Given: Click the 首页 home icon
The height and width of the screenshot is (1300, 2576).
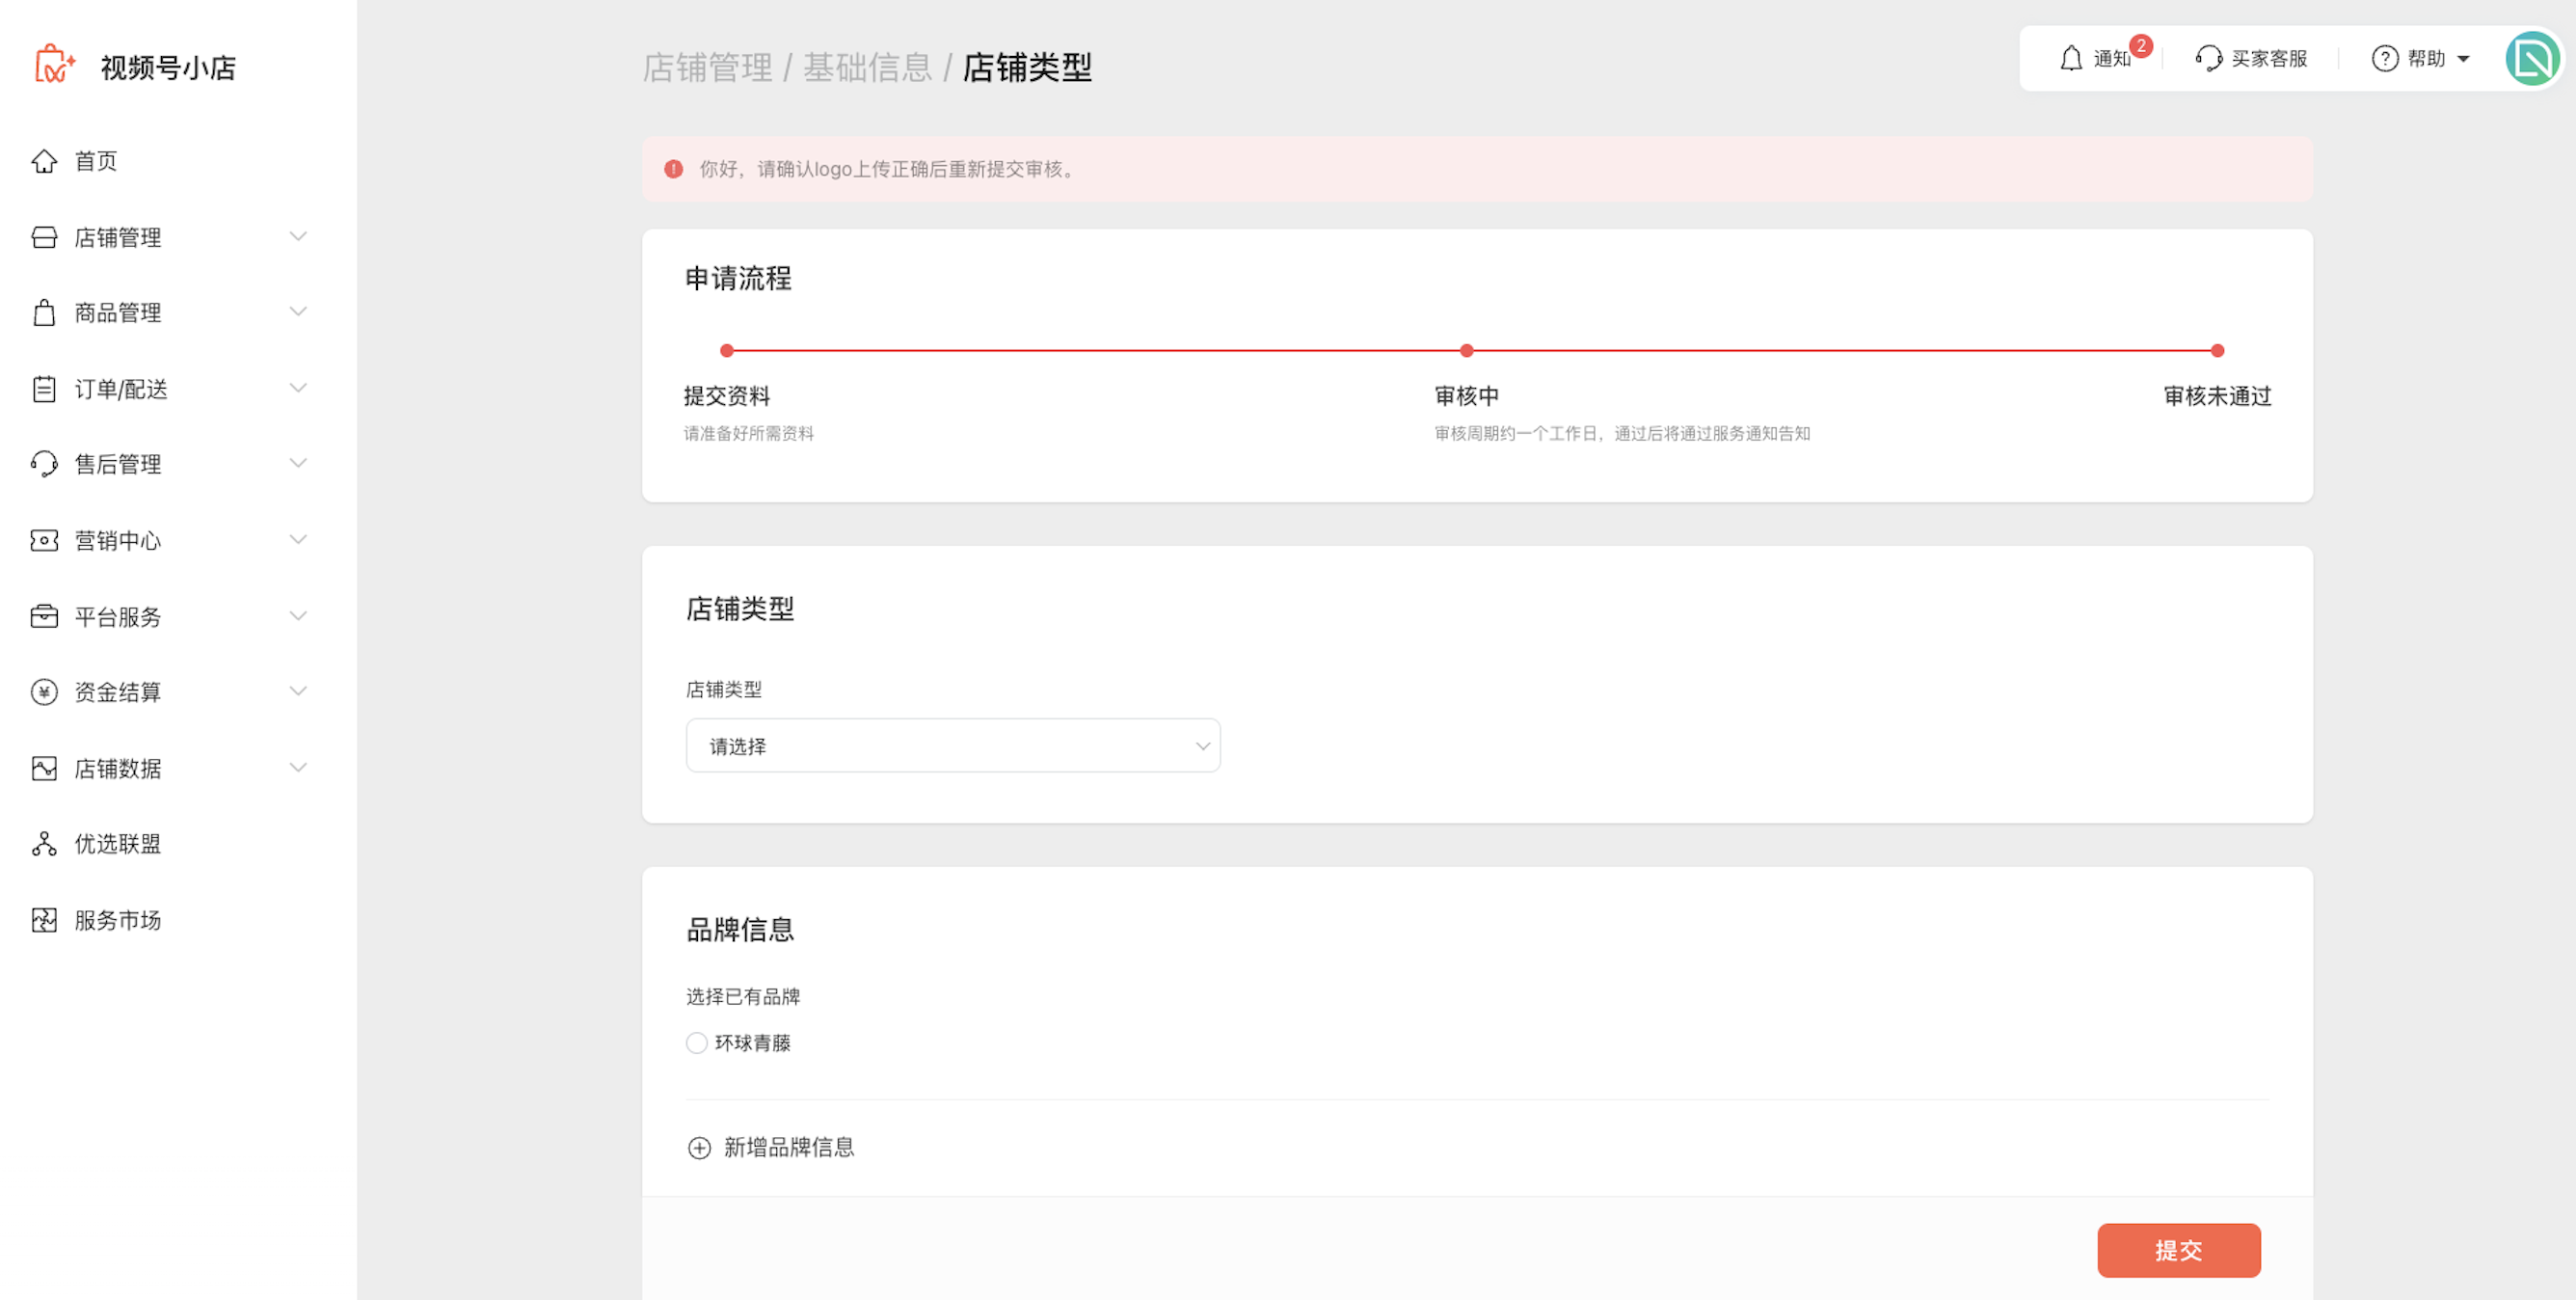Looking at the screenshot, I should pos(44,161).
